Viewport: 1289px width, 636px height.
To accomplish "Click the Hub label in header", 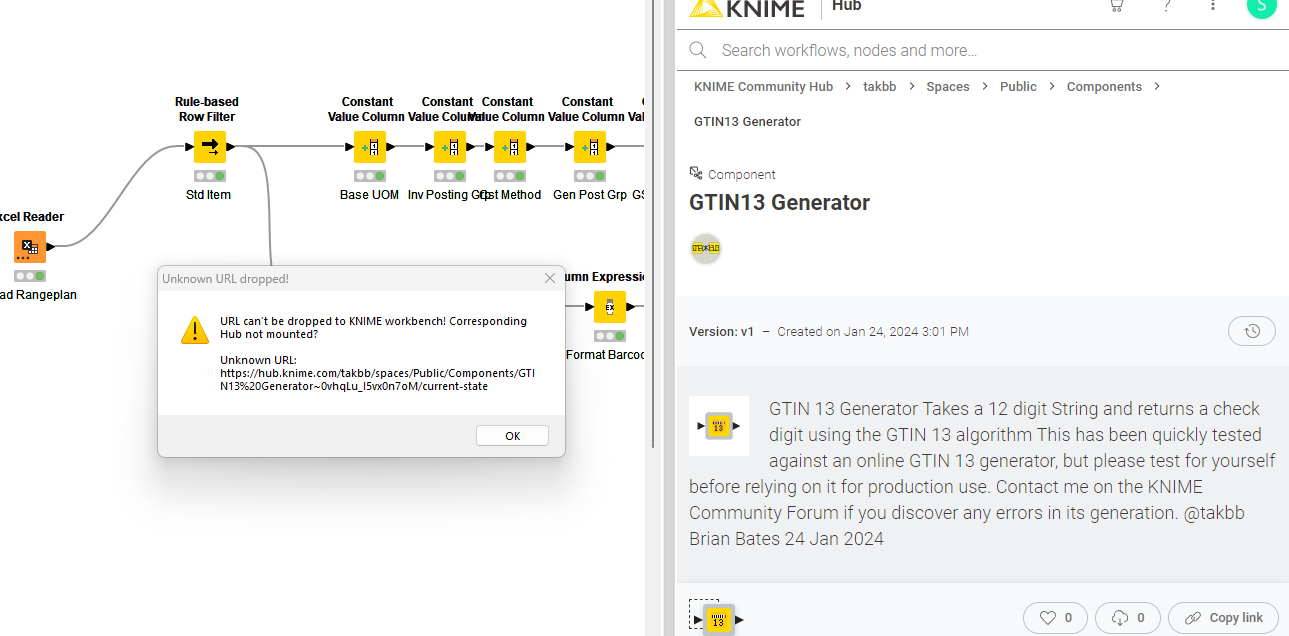I will 846,6.
